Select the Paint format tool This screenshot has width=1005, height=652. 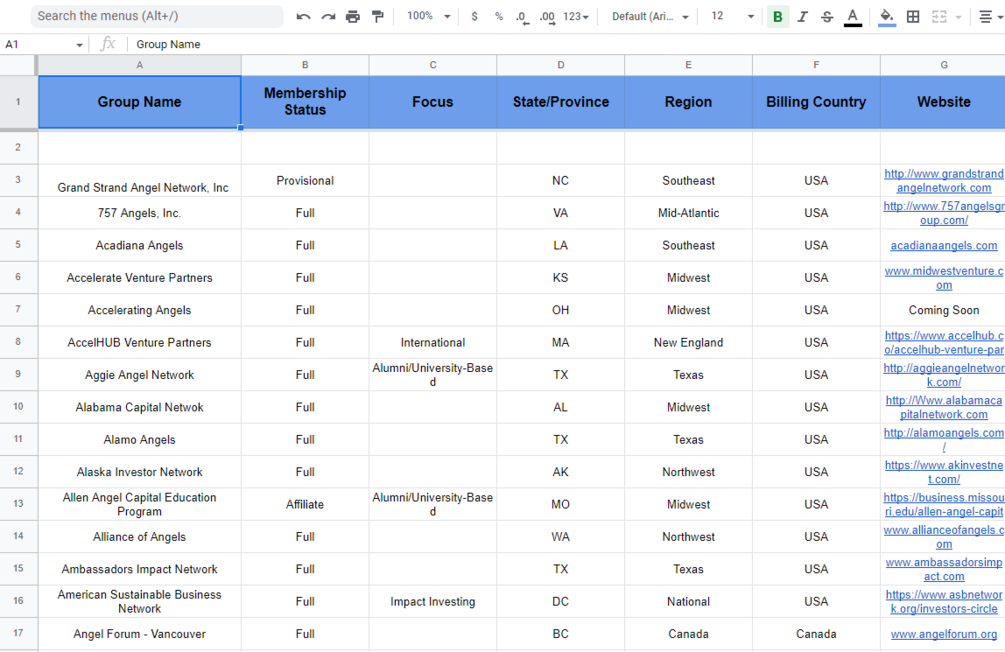click(x=378, y=17)
